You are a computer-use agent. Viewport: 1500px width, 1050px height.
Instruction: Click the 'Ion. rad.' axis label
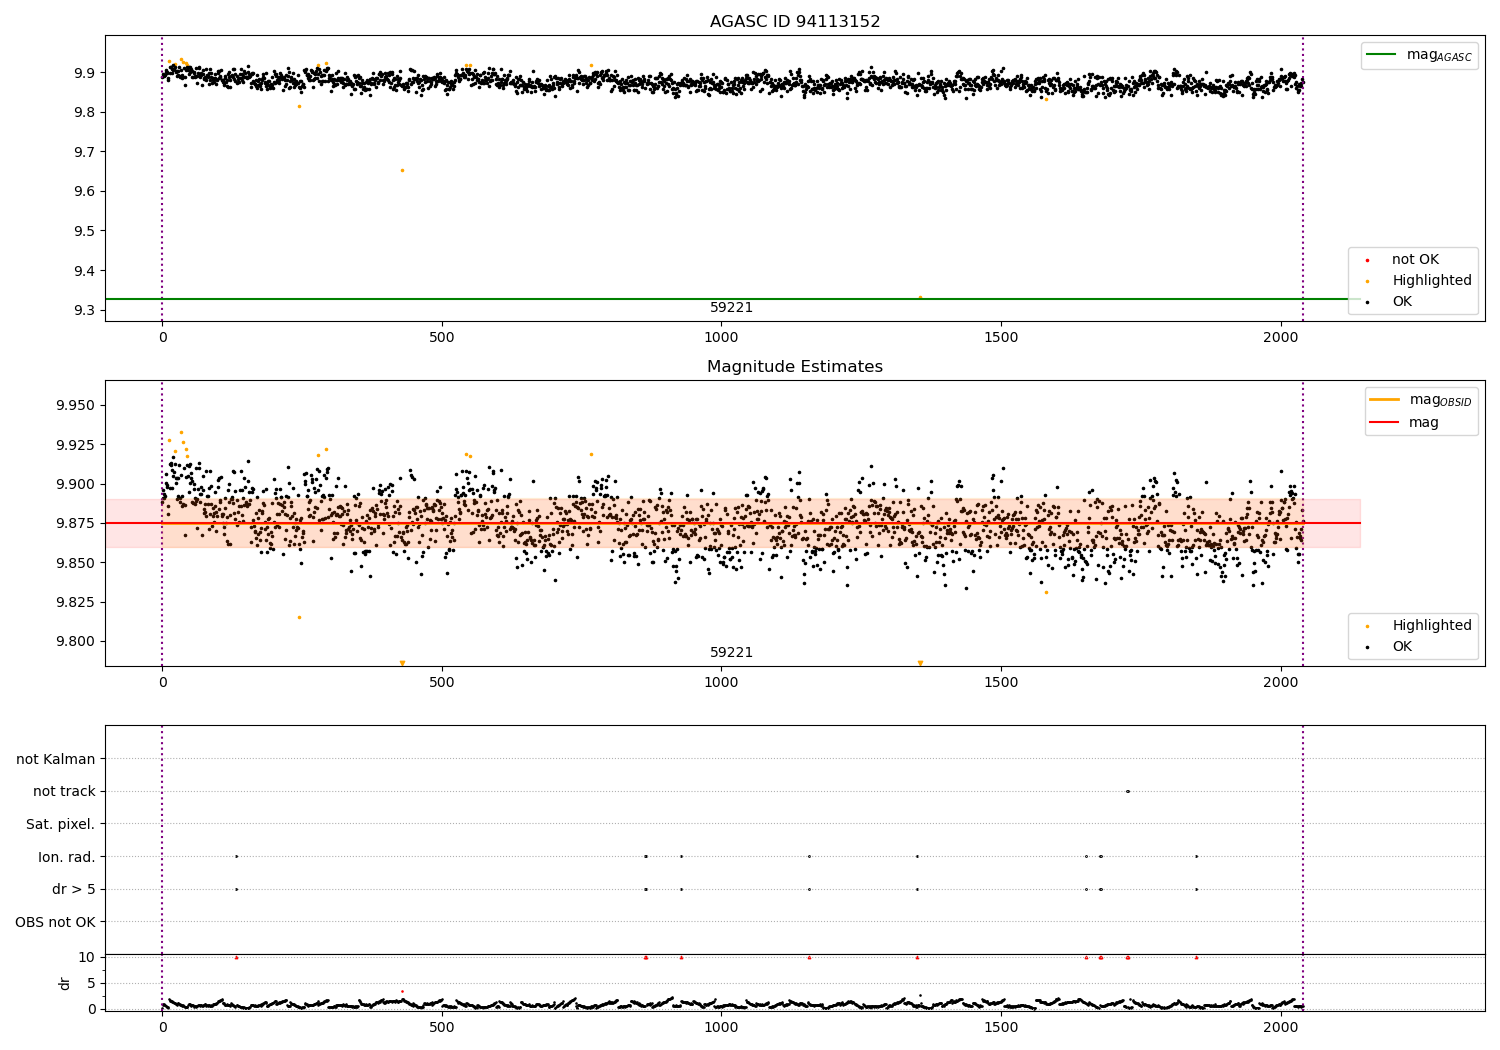[67, 857]
